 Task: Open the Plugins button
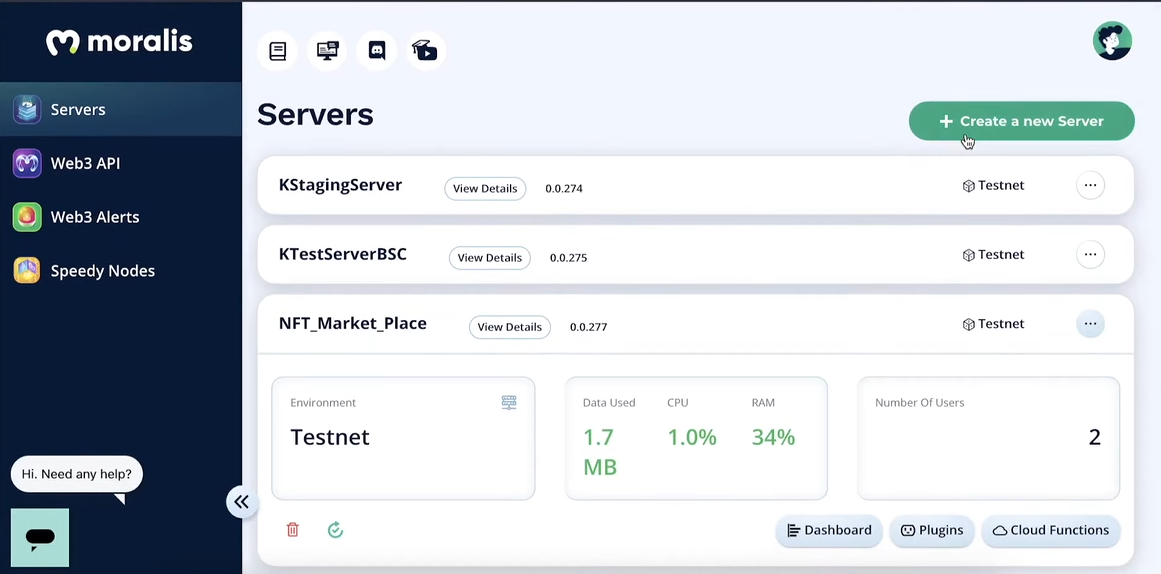pos(932,530)
